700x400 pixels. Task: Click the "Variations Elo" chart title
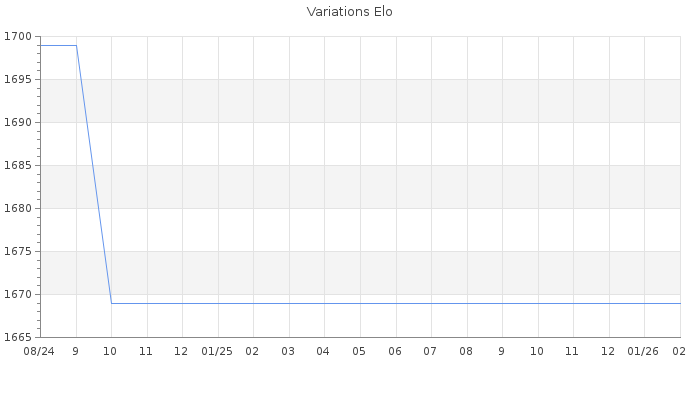pos(349,12)
